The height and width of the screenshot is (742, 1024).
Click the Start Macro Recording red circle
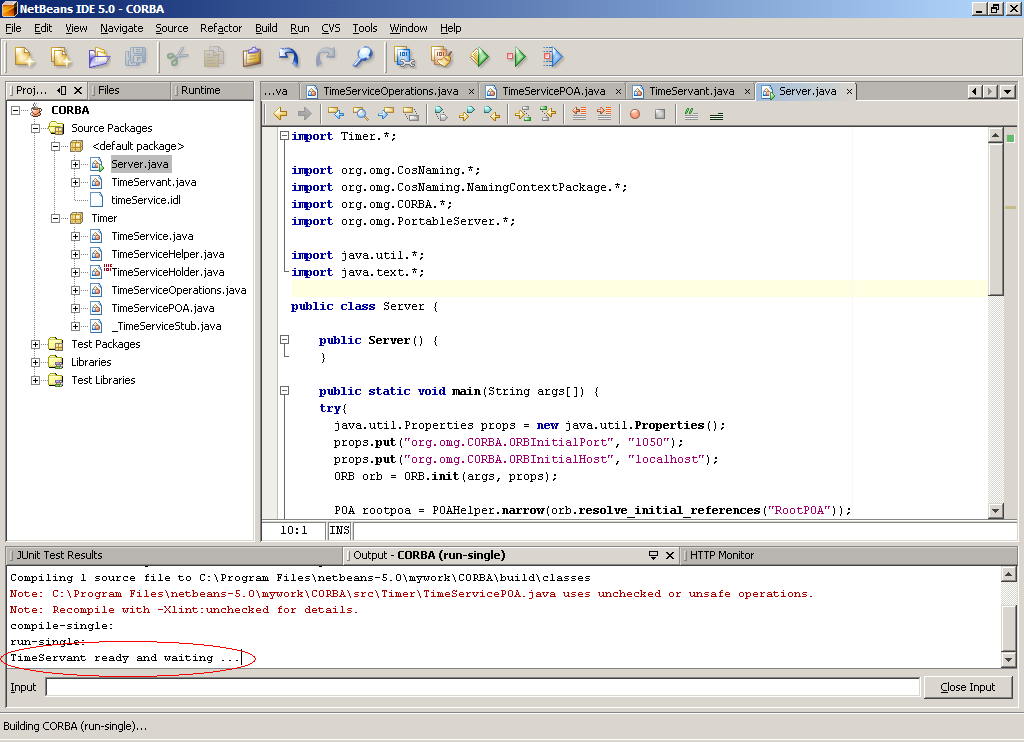[x=635, y=114]
